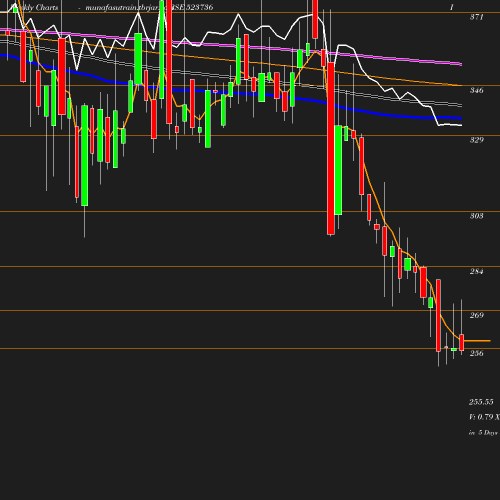Click the 256 price level label
Image resolution: width=500 pixels, height=500 pixels.
pyautogui.click(x=476, y=353)
